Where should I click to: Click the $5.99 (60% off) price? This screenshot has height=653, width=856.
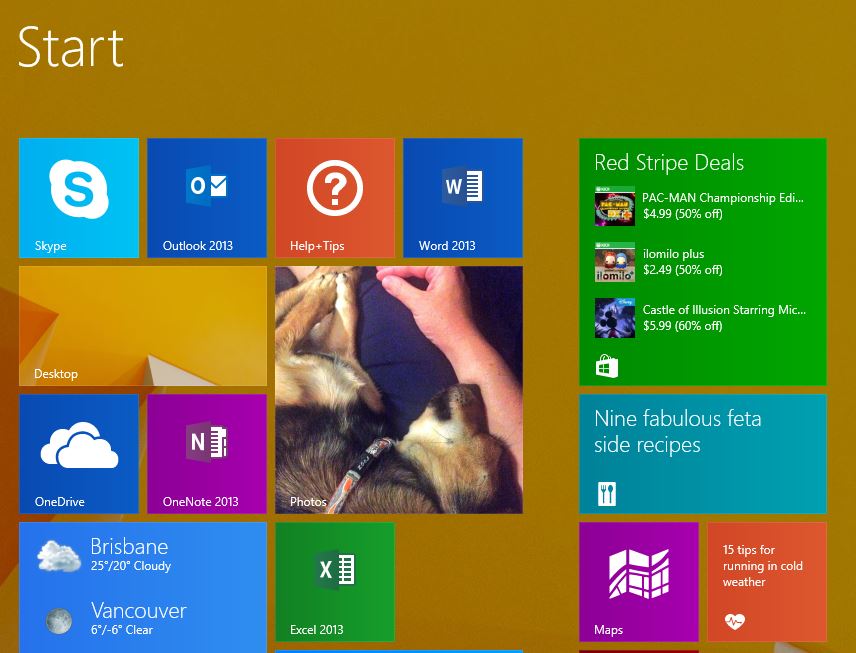click(x=682, y=326)
